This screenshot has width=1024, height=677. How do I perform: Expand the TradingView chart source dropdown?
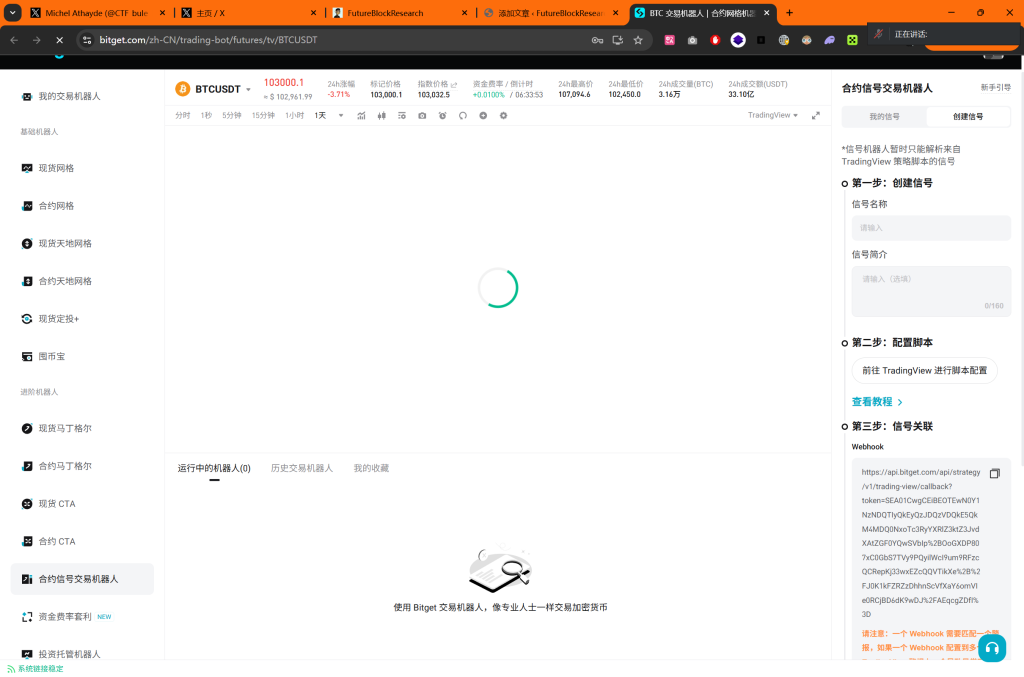[x=773, y=116]
